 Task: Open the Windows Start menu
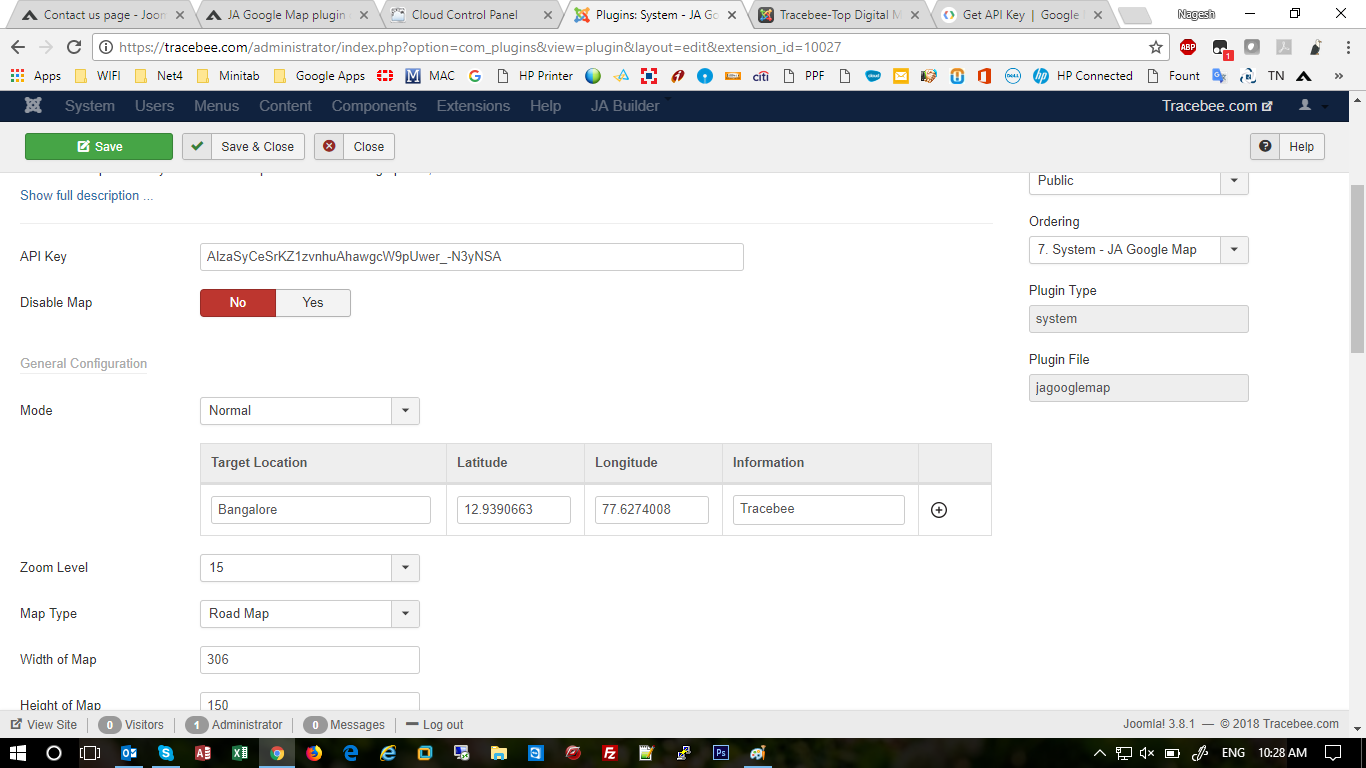click(x=19, y=753)
